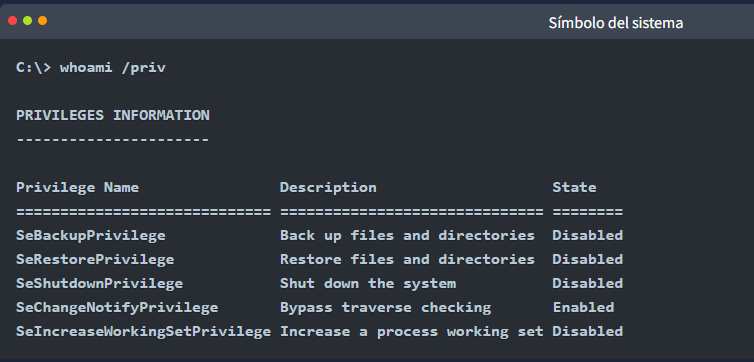This screenshot has width=754, height=362.
Task: Click the 'State' column header
Action: click(574, 187)
